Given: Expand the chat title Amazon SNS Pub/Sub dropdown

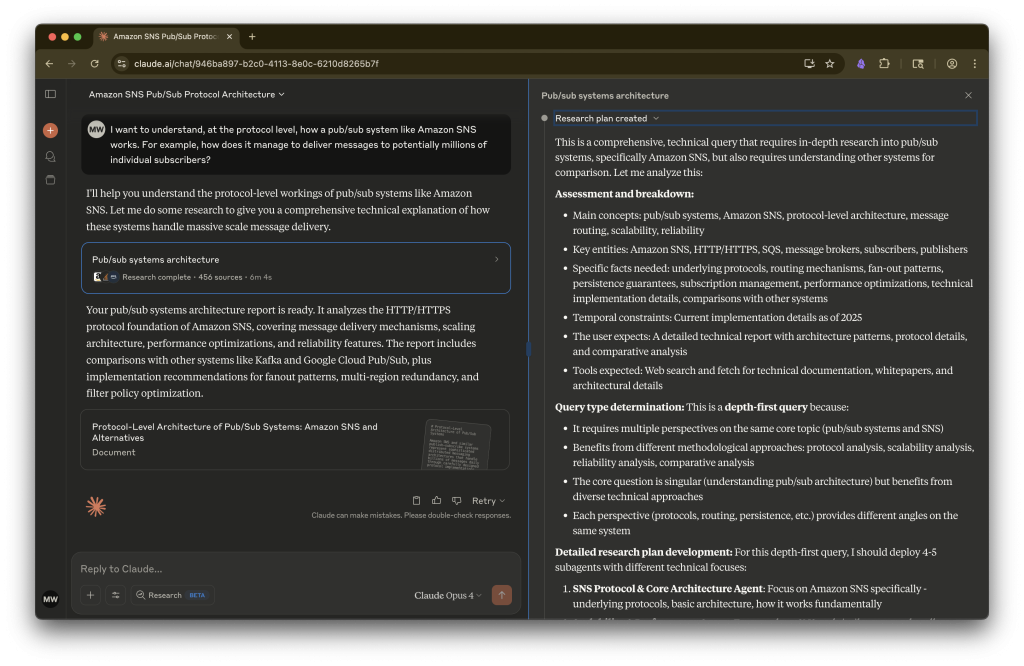Looking at the screenshot, I should (186, 94).
